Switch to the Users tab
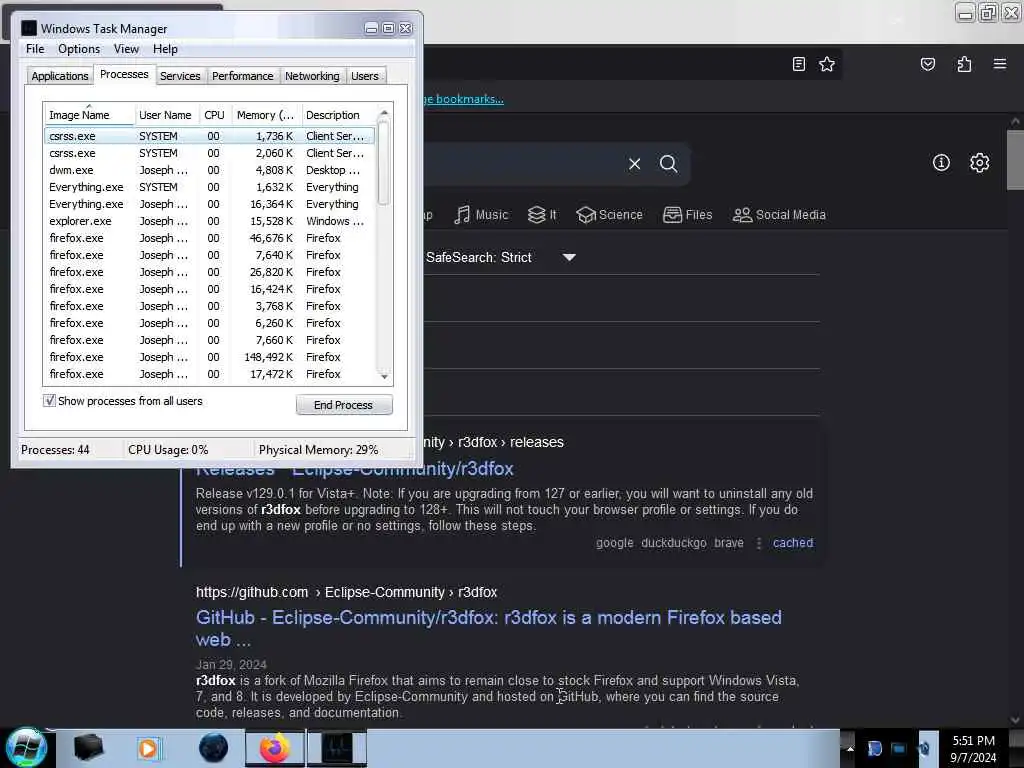 coord(364,76)
